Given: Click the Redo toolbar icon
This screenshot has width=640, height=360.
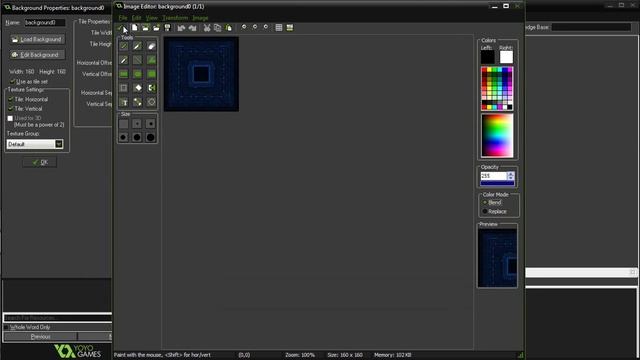Looking at the screenshot, I should click(x=192, y=28).
